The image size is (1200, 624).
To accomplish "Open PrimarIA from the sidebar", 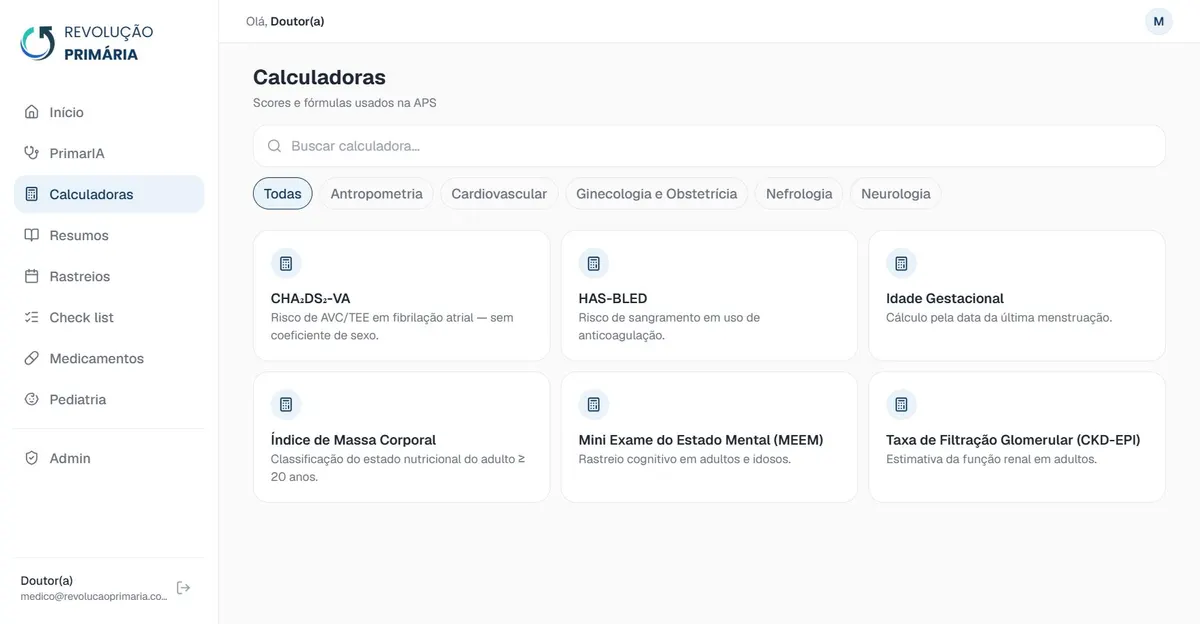I will [109, 153].
